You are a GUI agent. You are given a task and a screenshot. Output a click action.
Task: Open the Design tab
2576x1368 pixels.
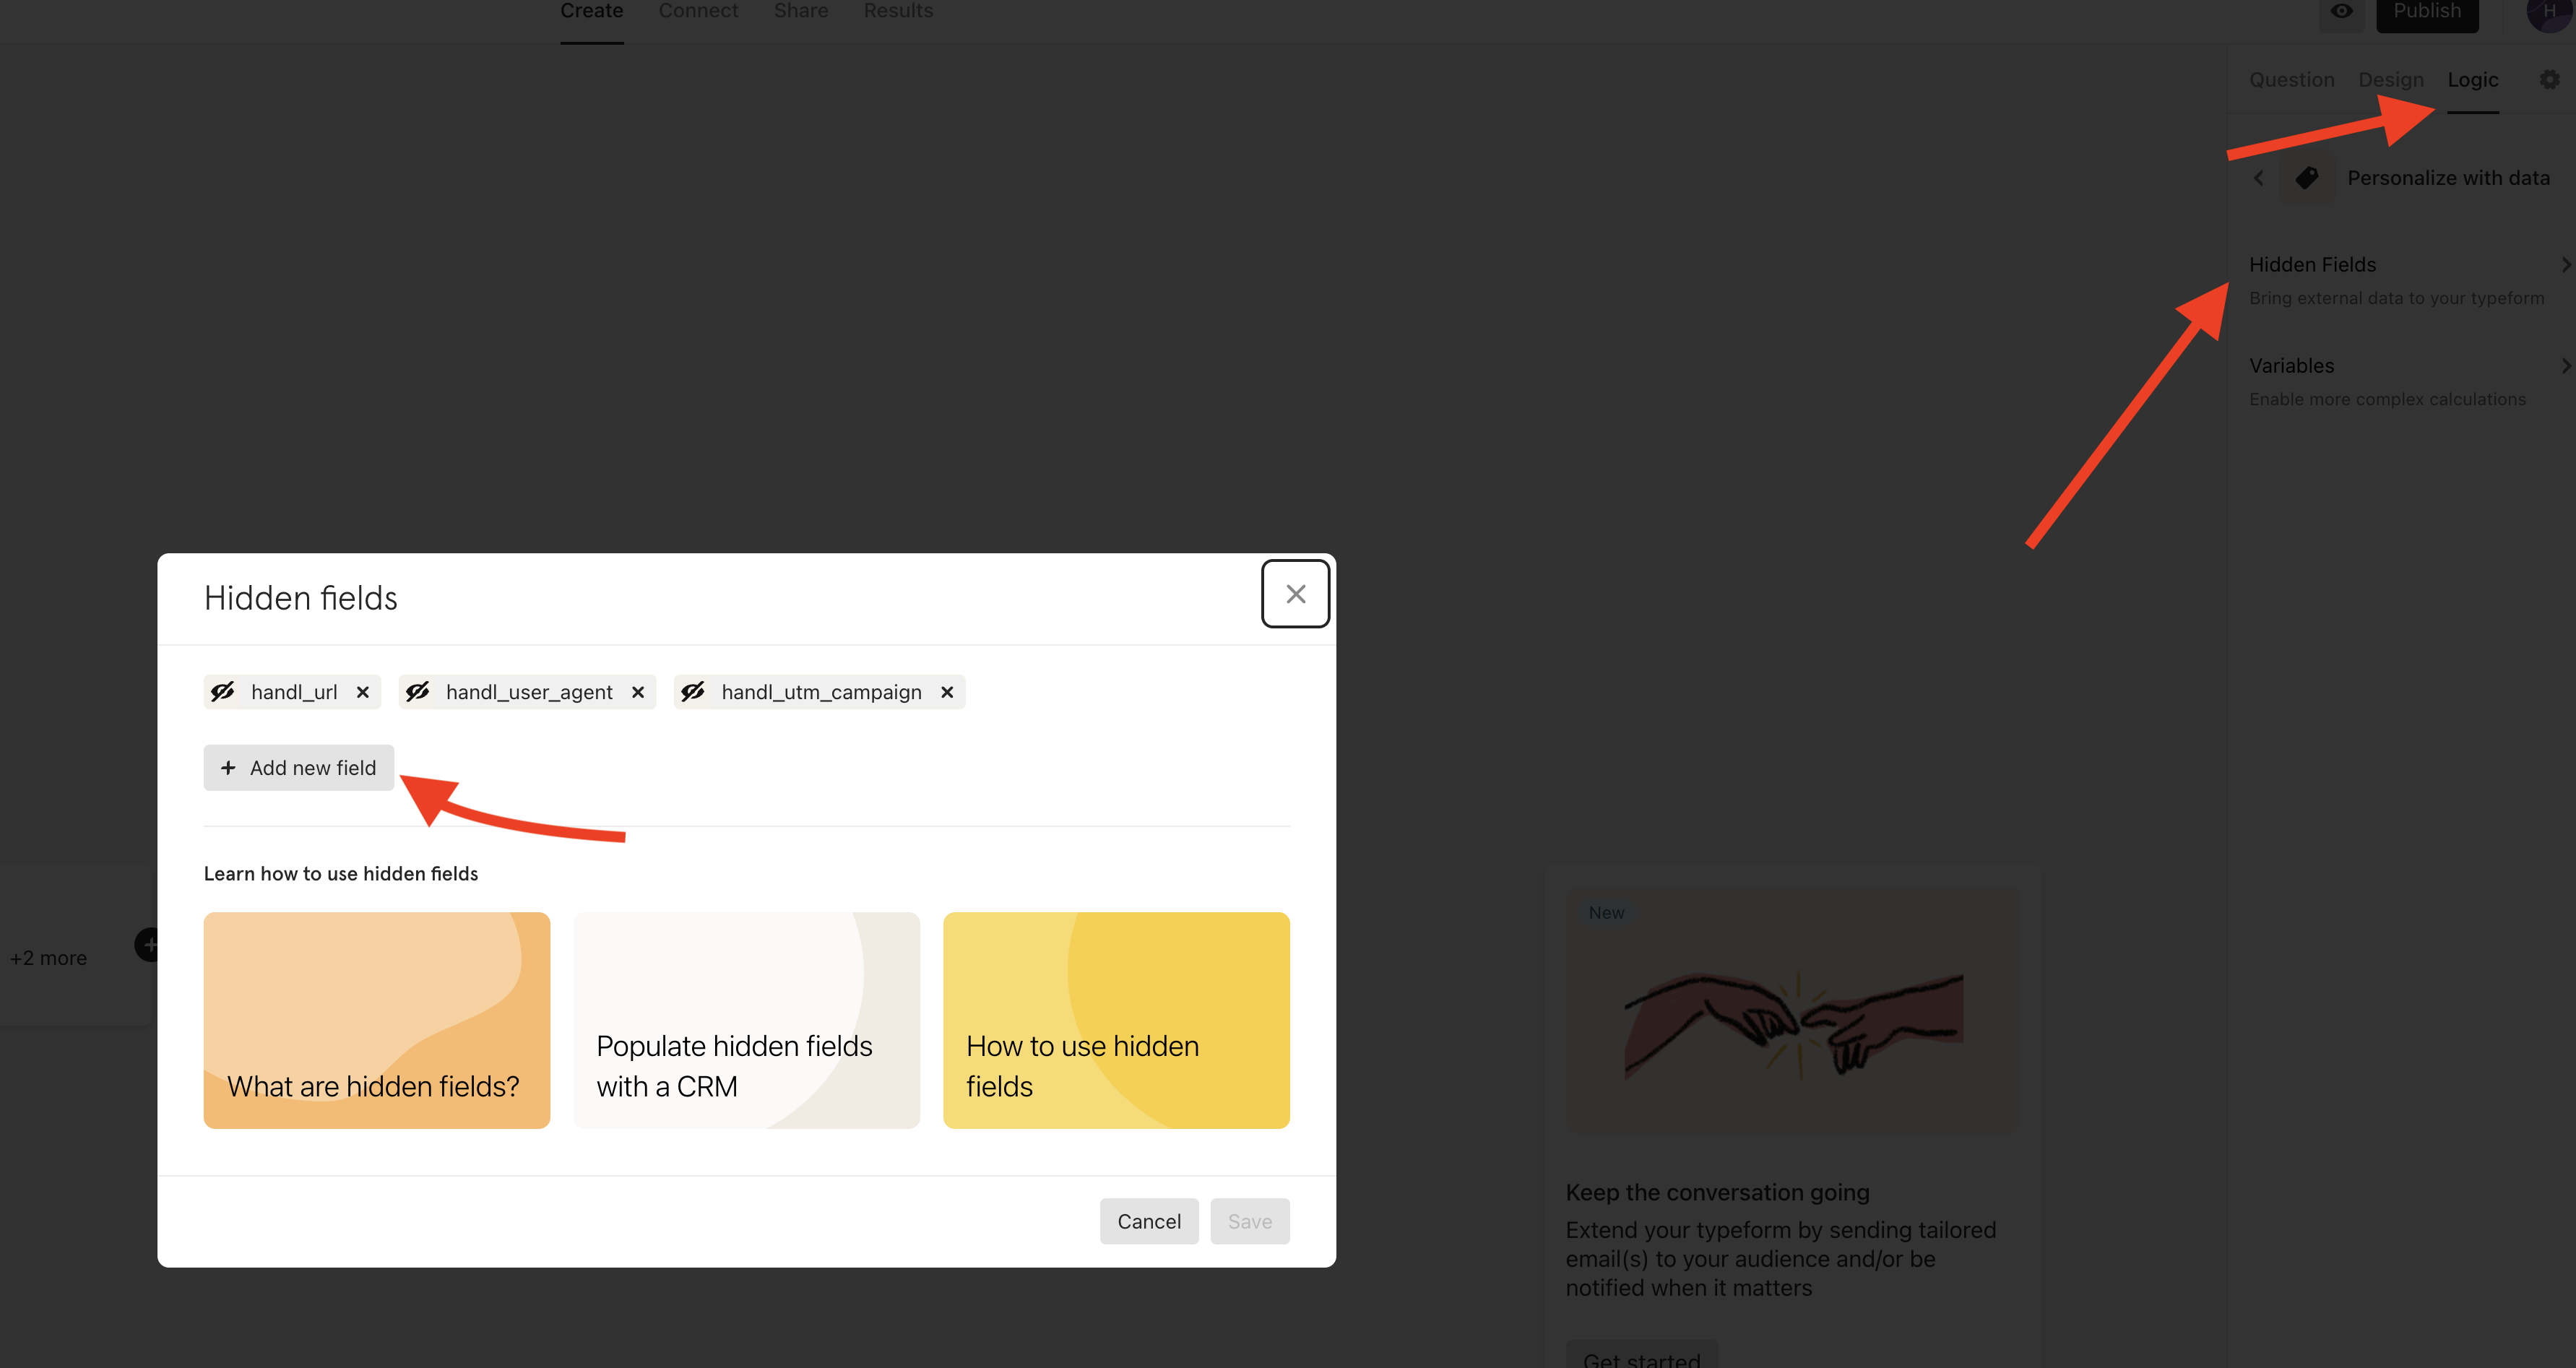[x=2390, y=80]
